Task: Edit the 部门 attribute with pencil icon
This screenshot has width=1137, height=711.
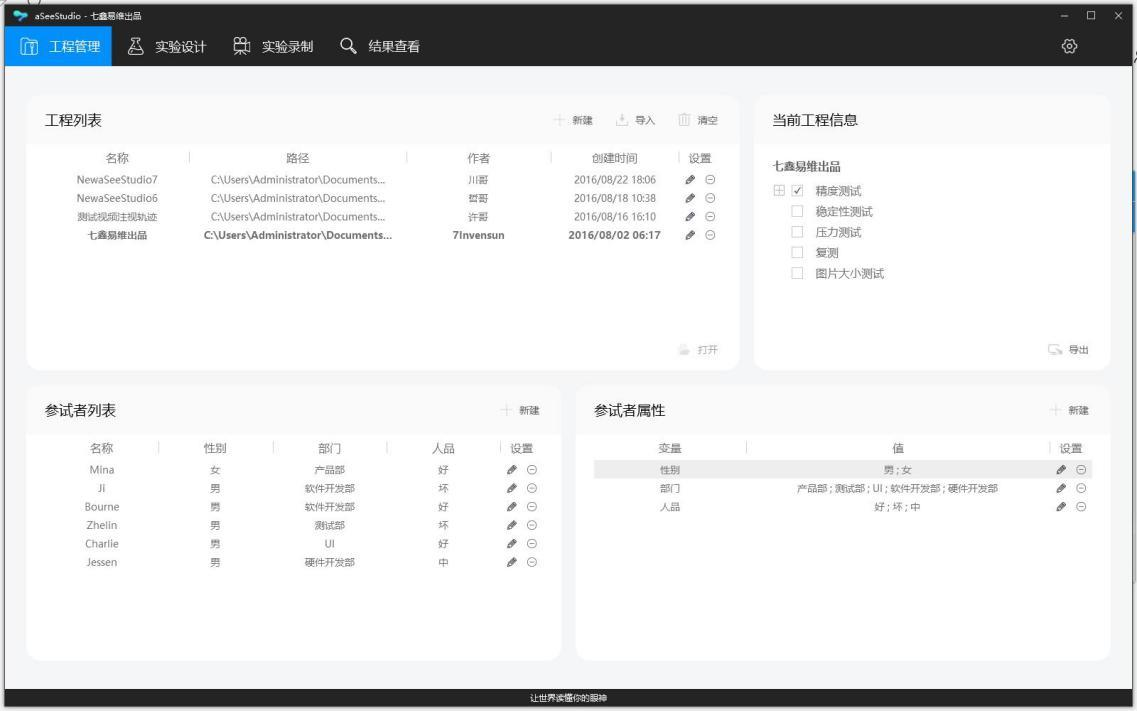Action: (x=1062, y=488)
